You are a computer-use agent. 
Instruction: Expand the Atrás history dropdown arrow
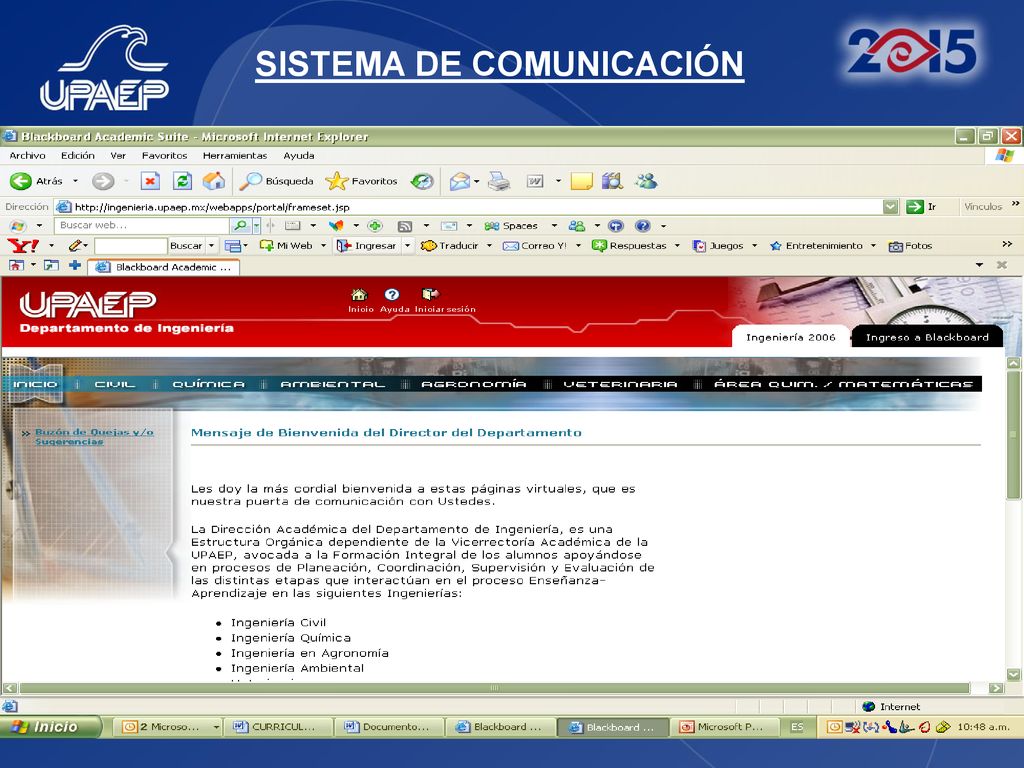pyautogui.click(x=75, y=181)
